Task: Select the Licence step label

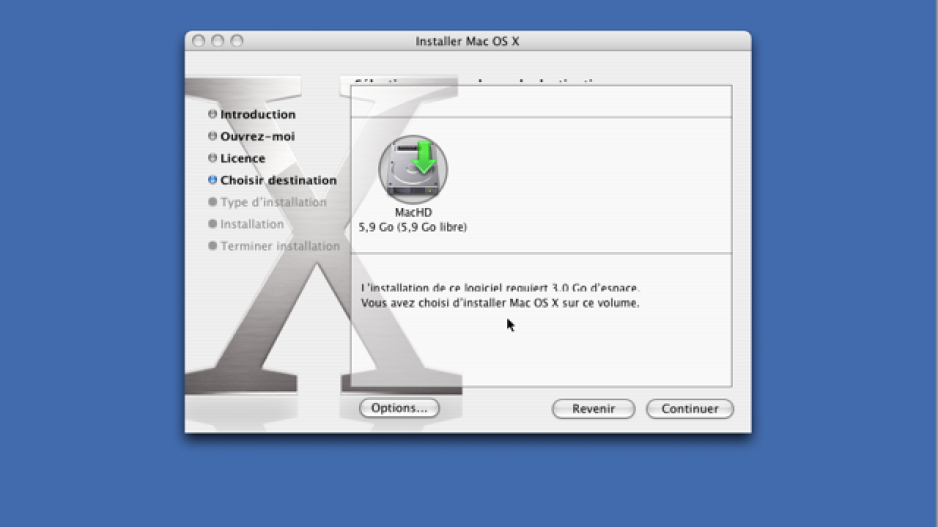Action: click(x=242, y=159)
